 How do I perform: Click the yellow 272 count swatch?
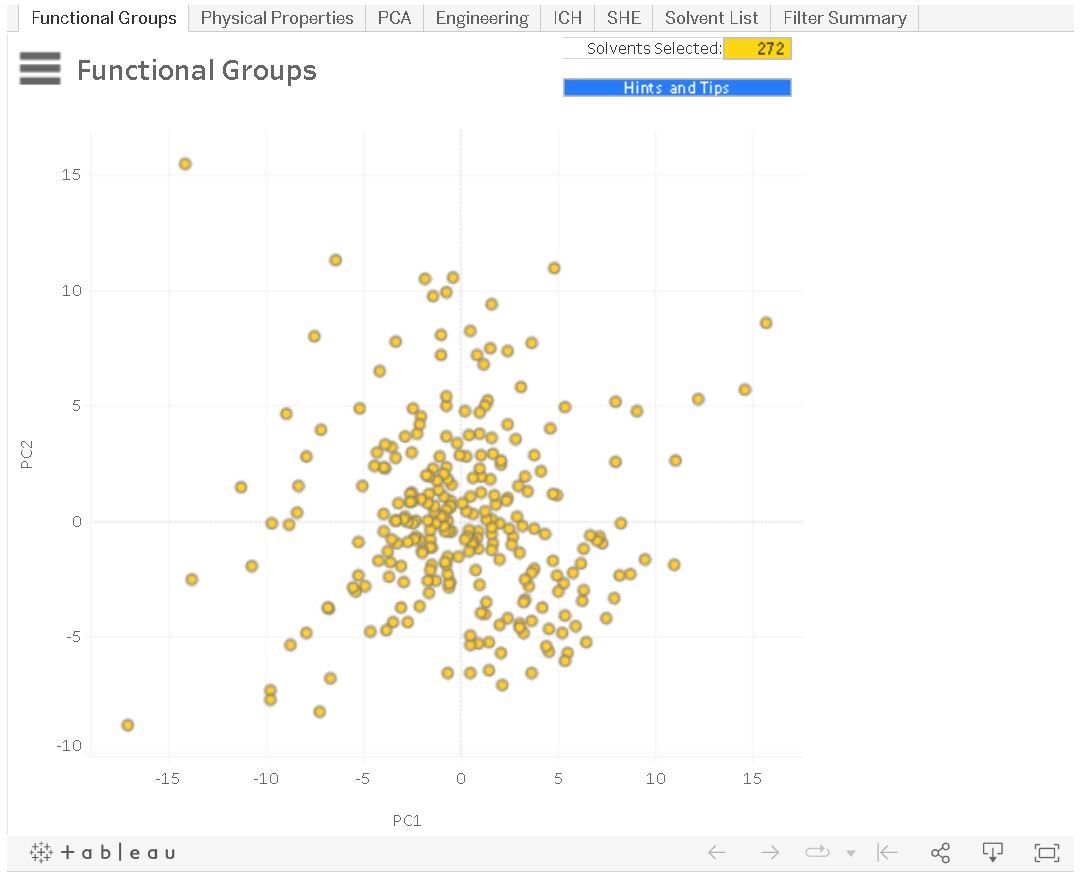(758, 48)
